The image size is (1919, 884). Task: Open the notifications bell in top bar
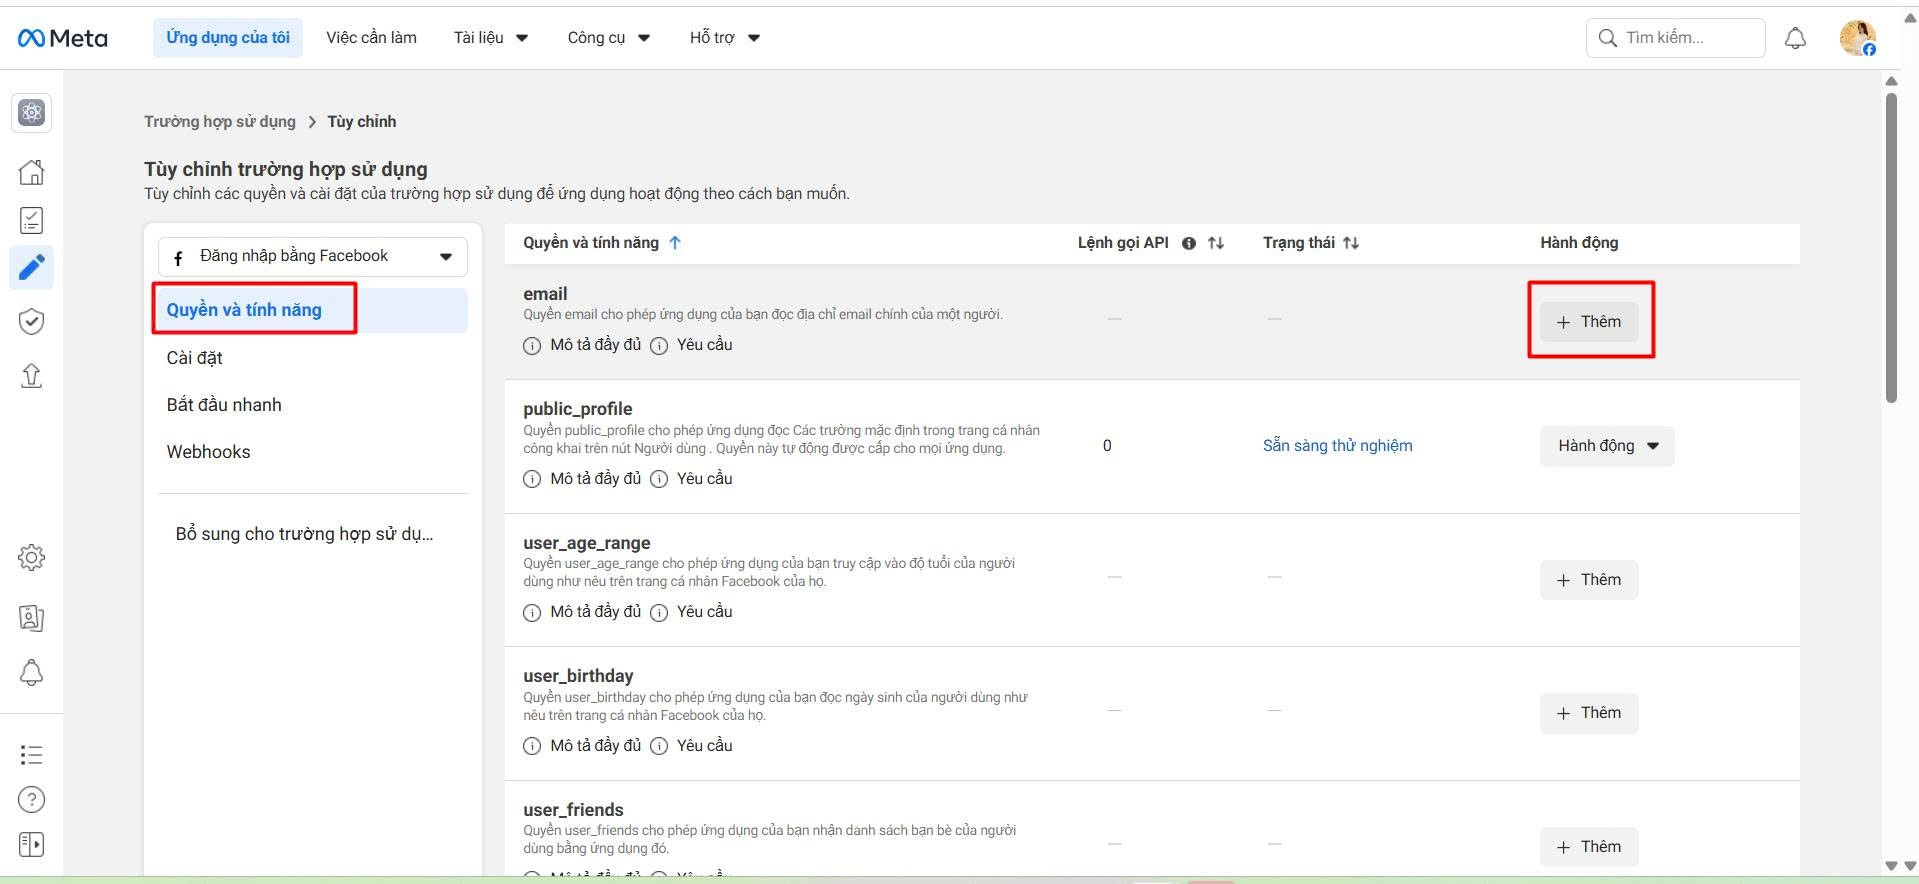click(x=1795, y=38)
